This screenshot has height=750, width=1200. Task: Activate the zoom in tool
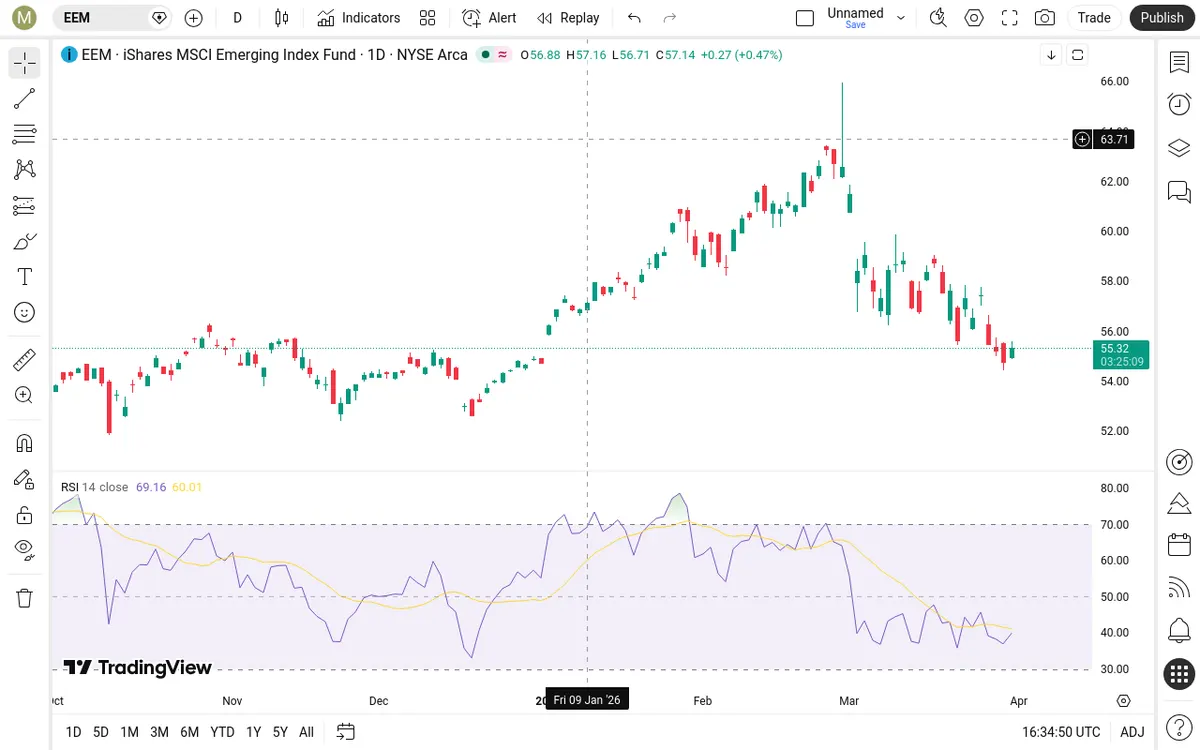pyautogui.click(x=25, y=395)
